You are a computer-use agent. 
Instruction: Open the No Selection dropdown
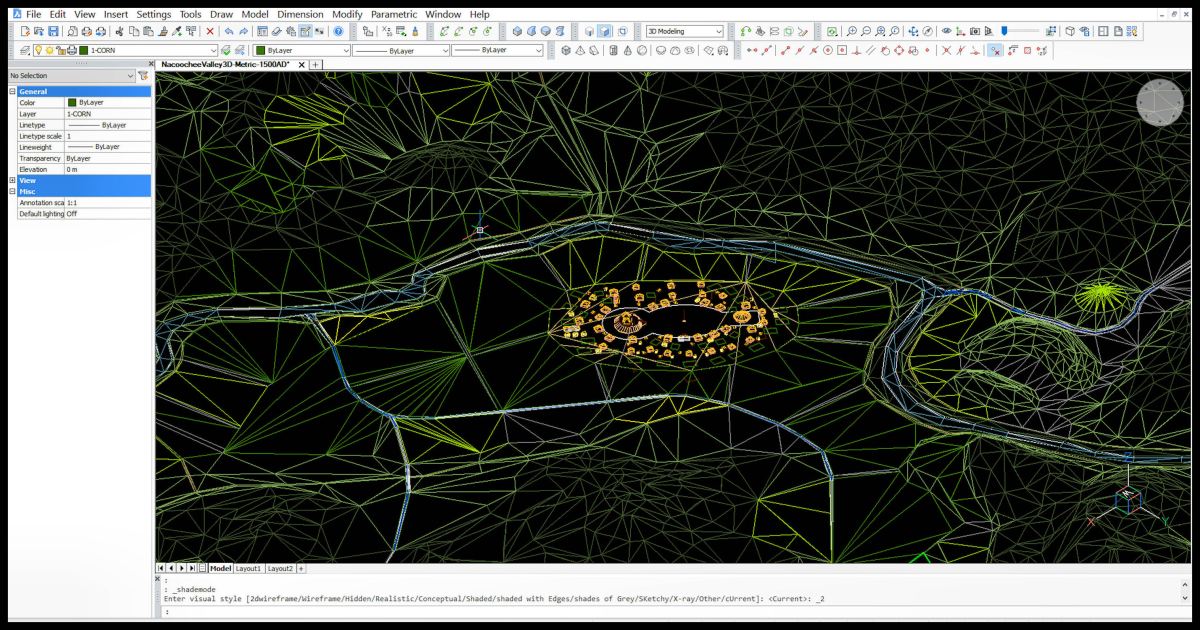[x=70, y=76]
